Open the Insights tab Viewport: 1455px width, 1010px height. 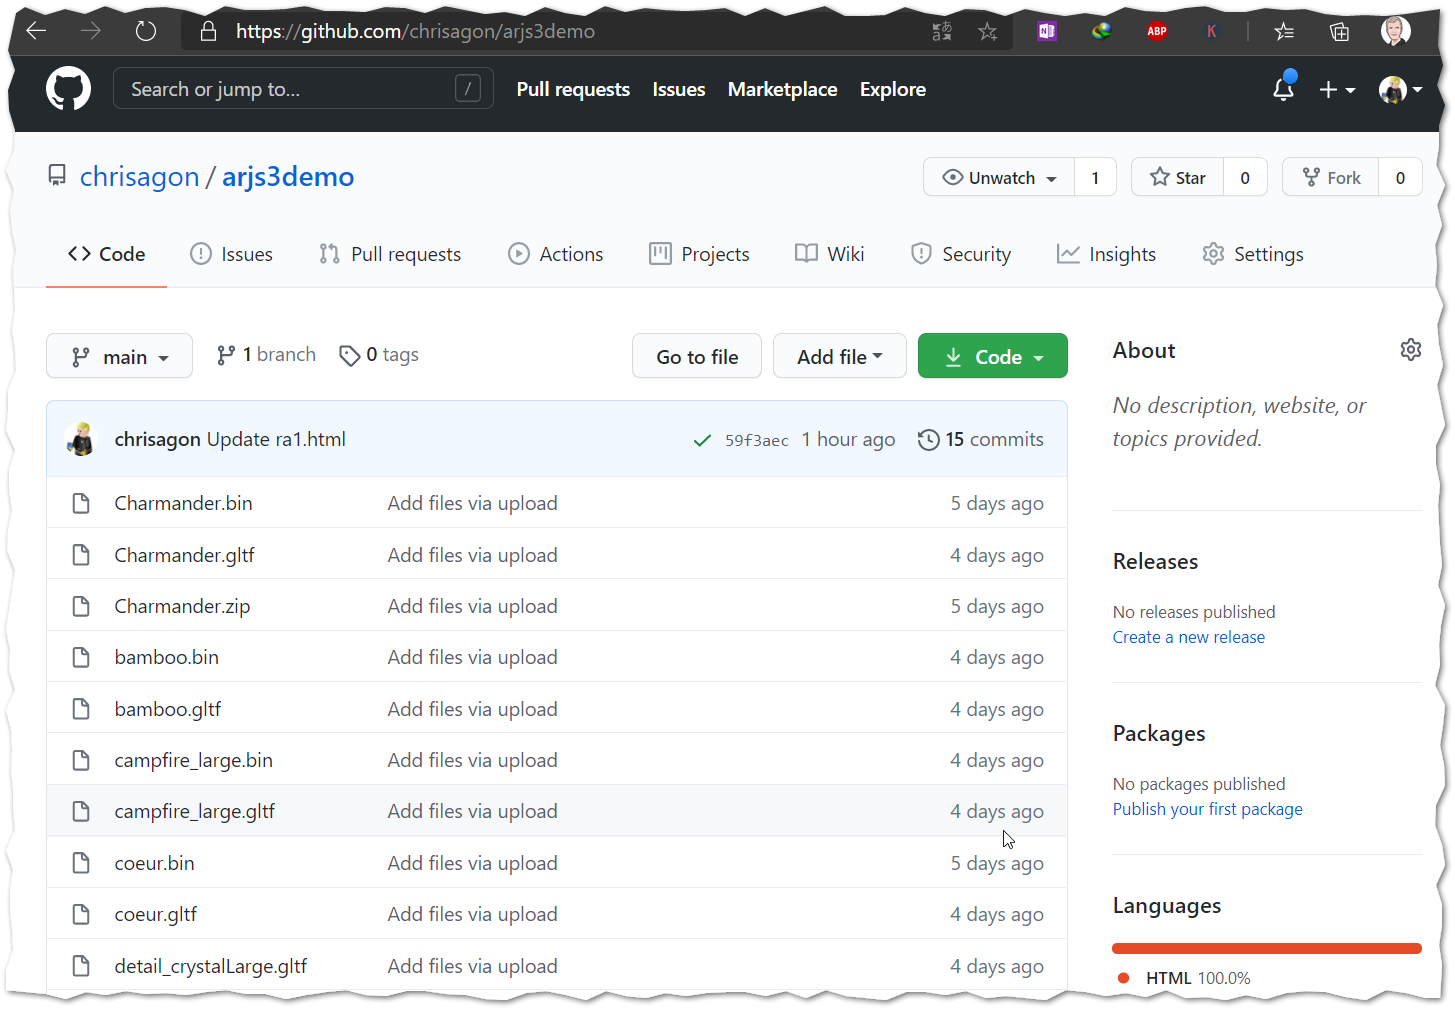[x=1106, y=254]
